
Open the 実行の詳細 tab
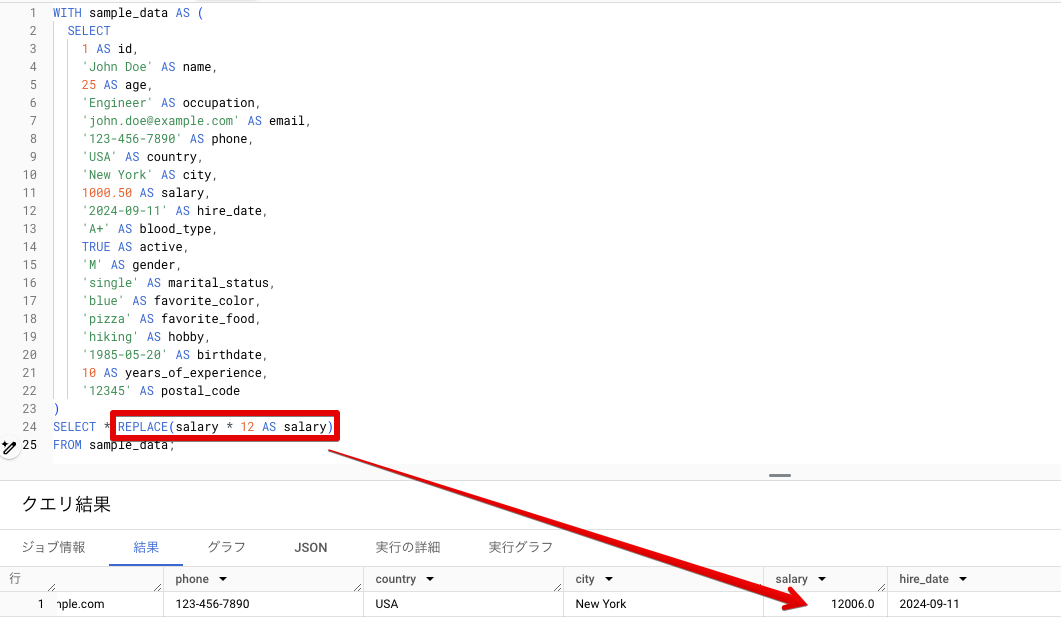tap(407, 547)
